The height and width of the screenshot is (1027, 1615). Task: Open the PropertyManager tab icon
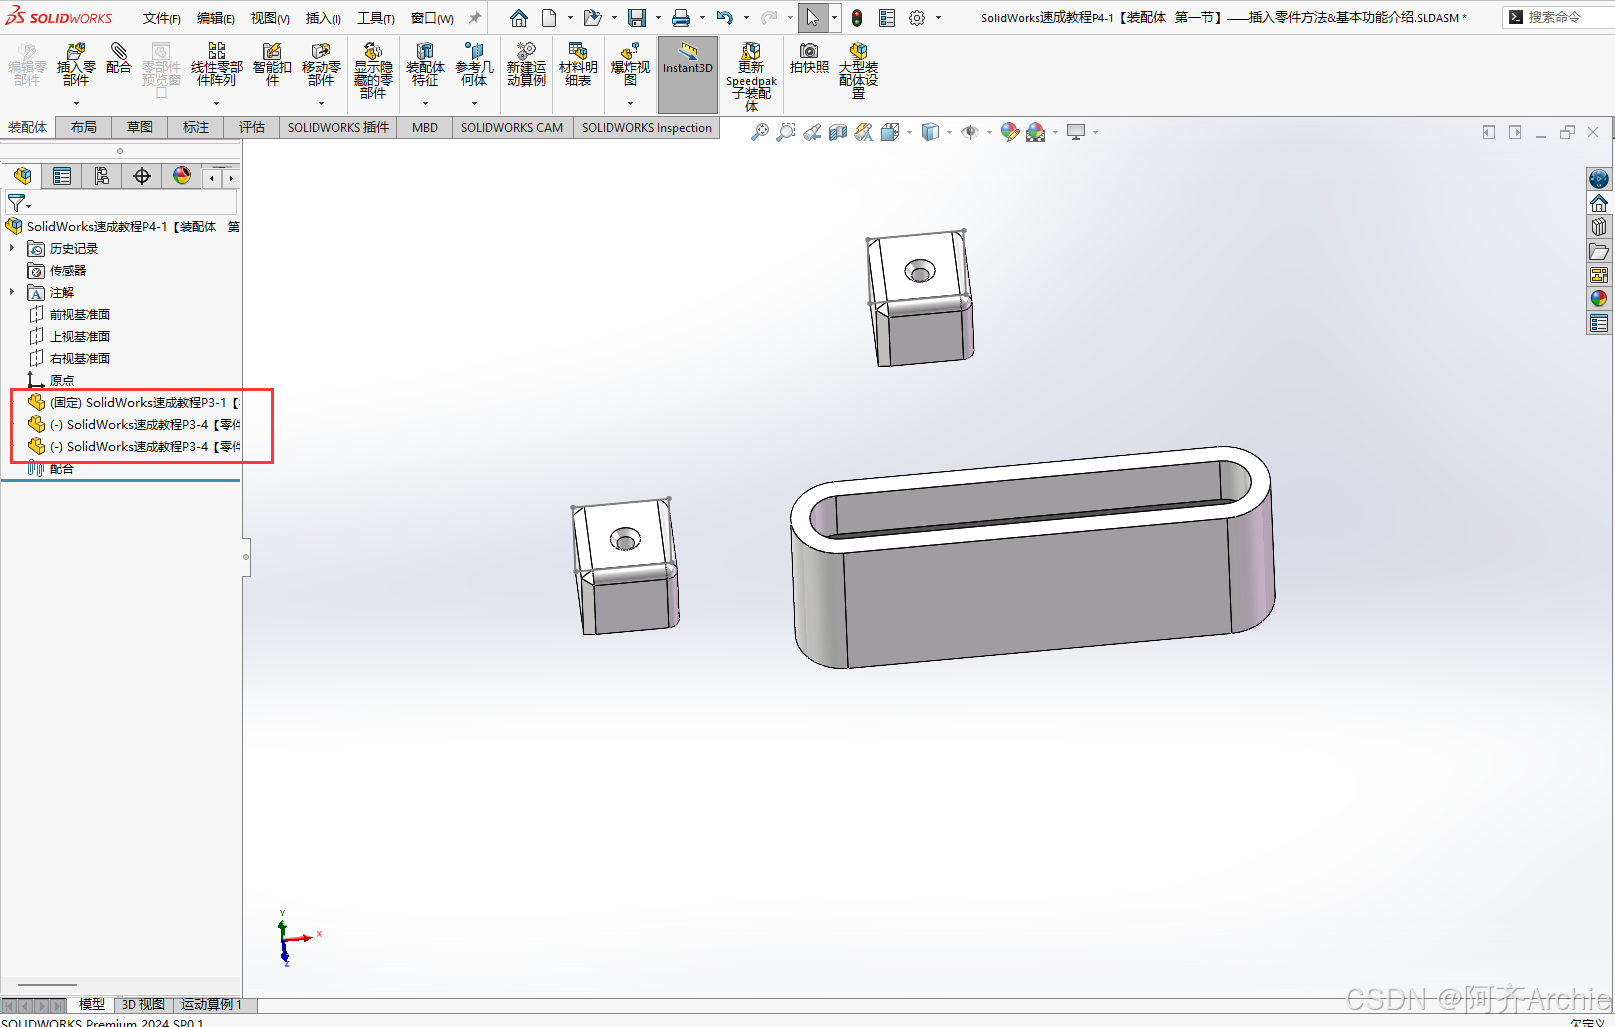tap(62, 177)
